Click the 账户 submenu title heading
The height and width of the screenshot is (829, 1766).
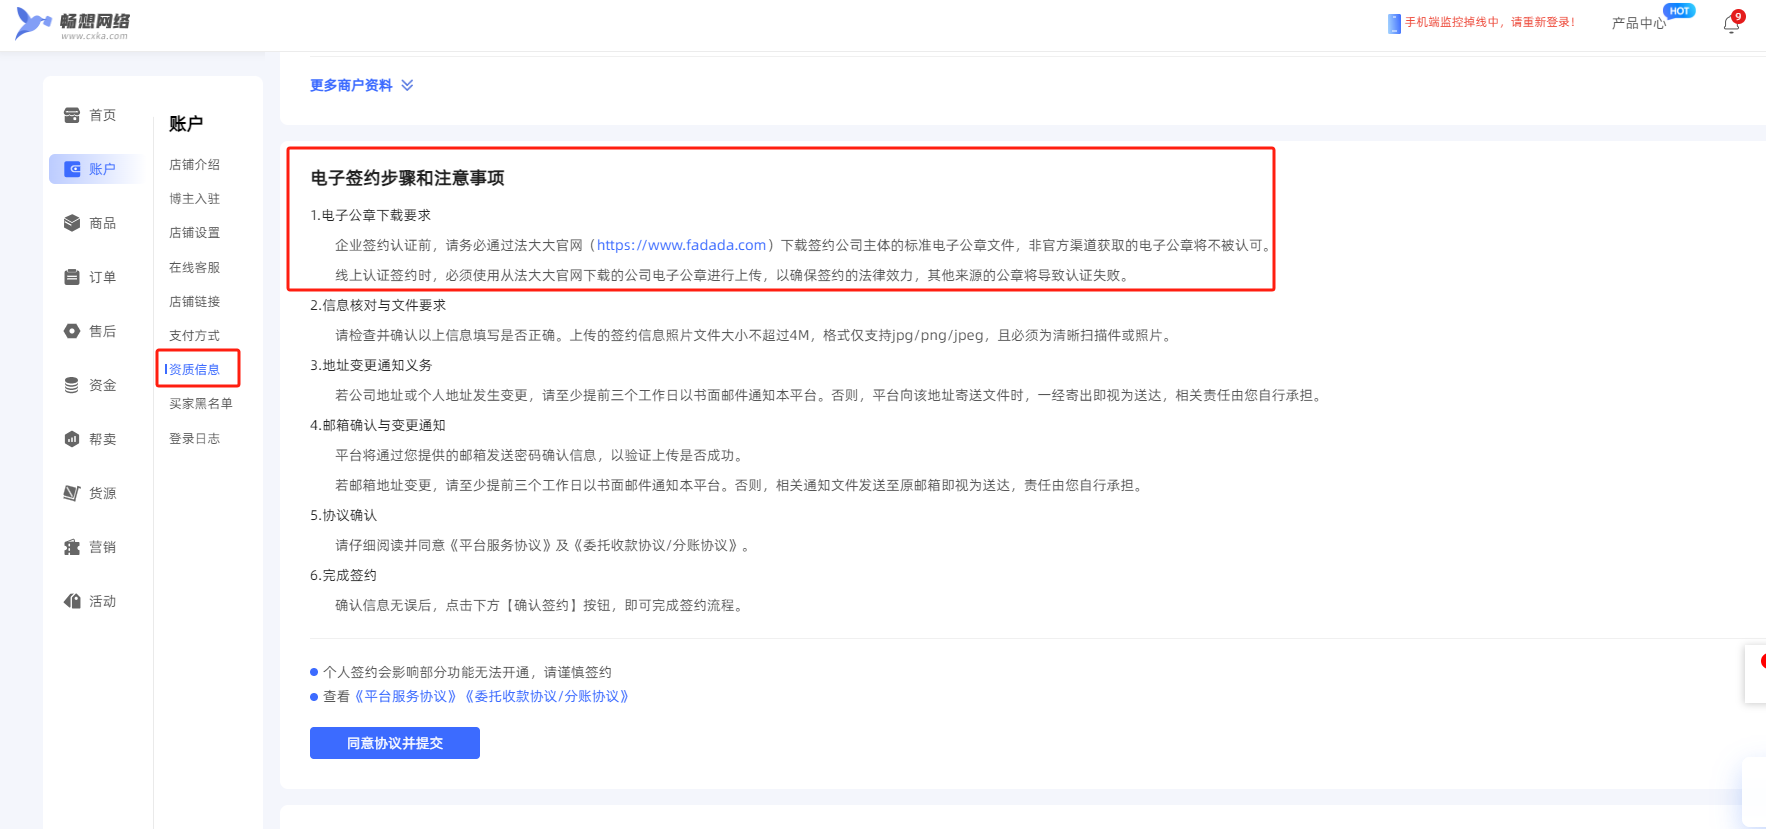click(186, 124)
